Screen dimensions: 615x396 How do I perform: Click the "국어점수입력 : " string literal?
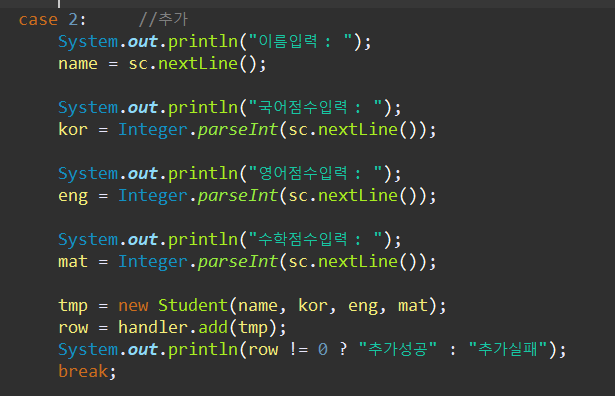[x=315, y=107]
